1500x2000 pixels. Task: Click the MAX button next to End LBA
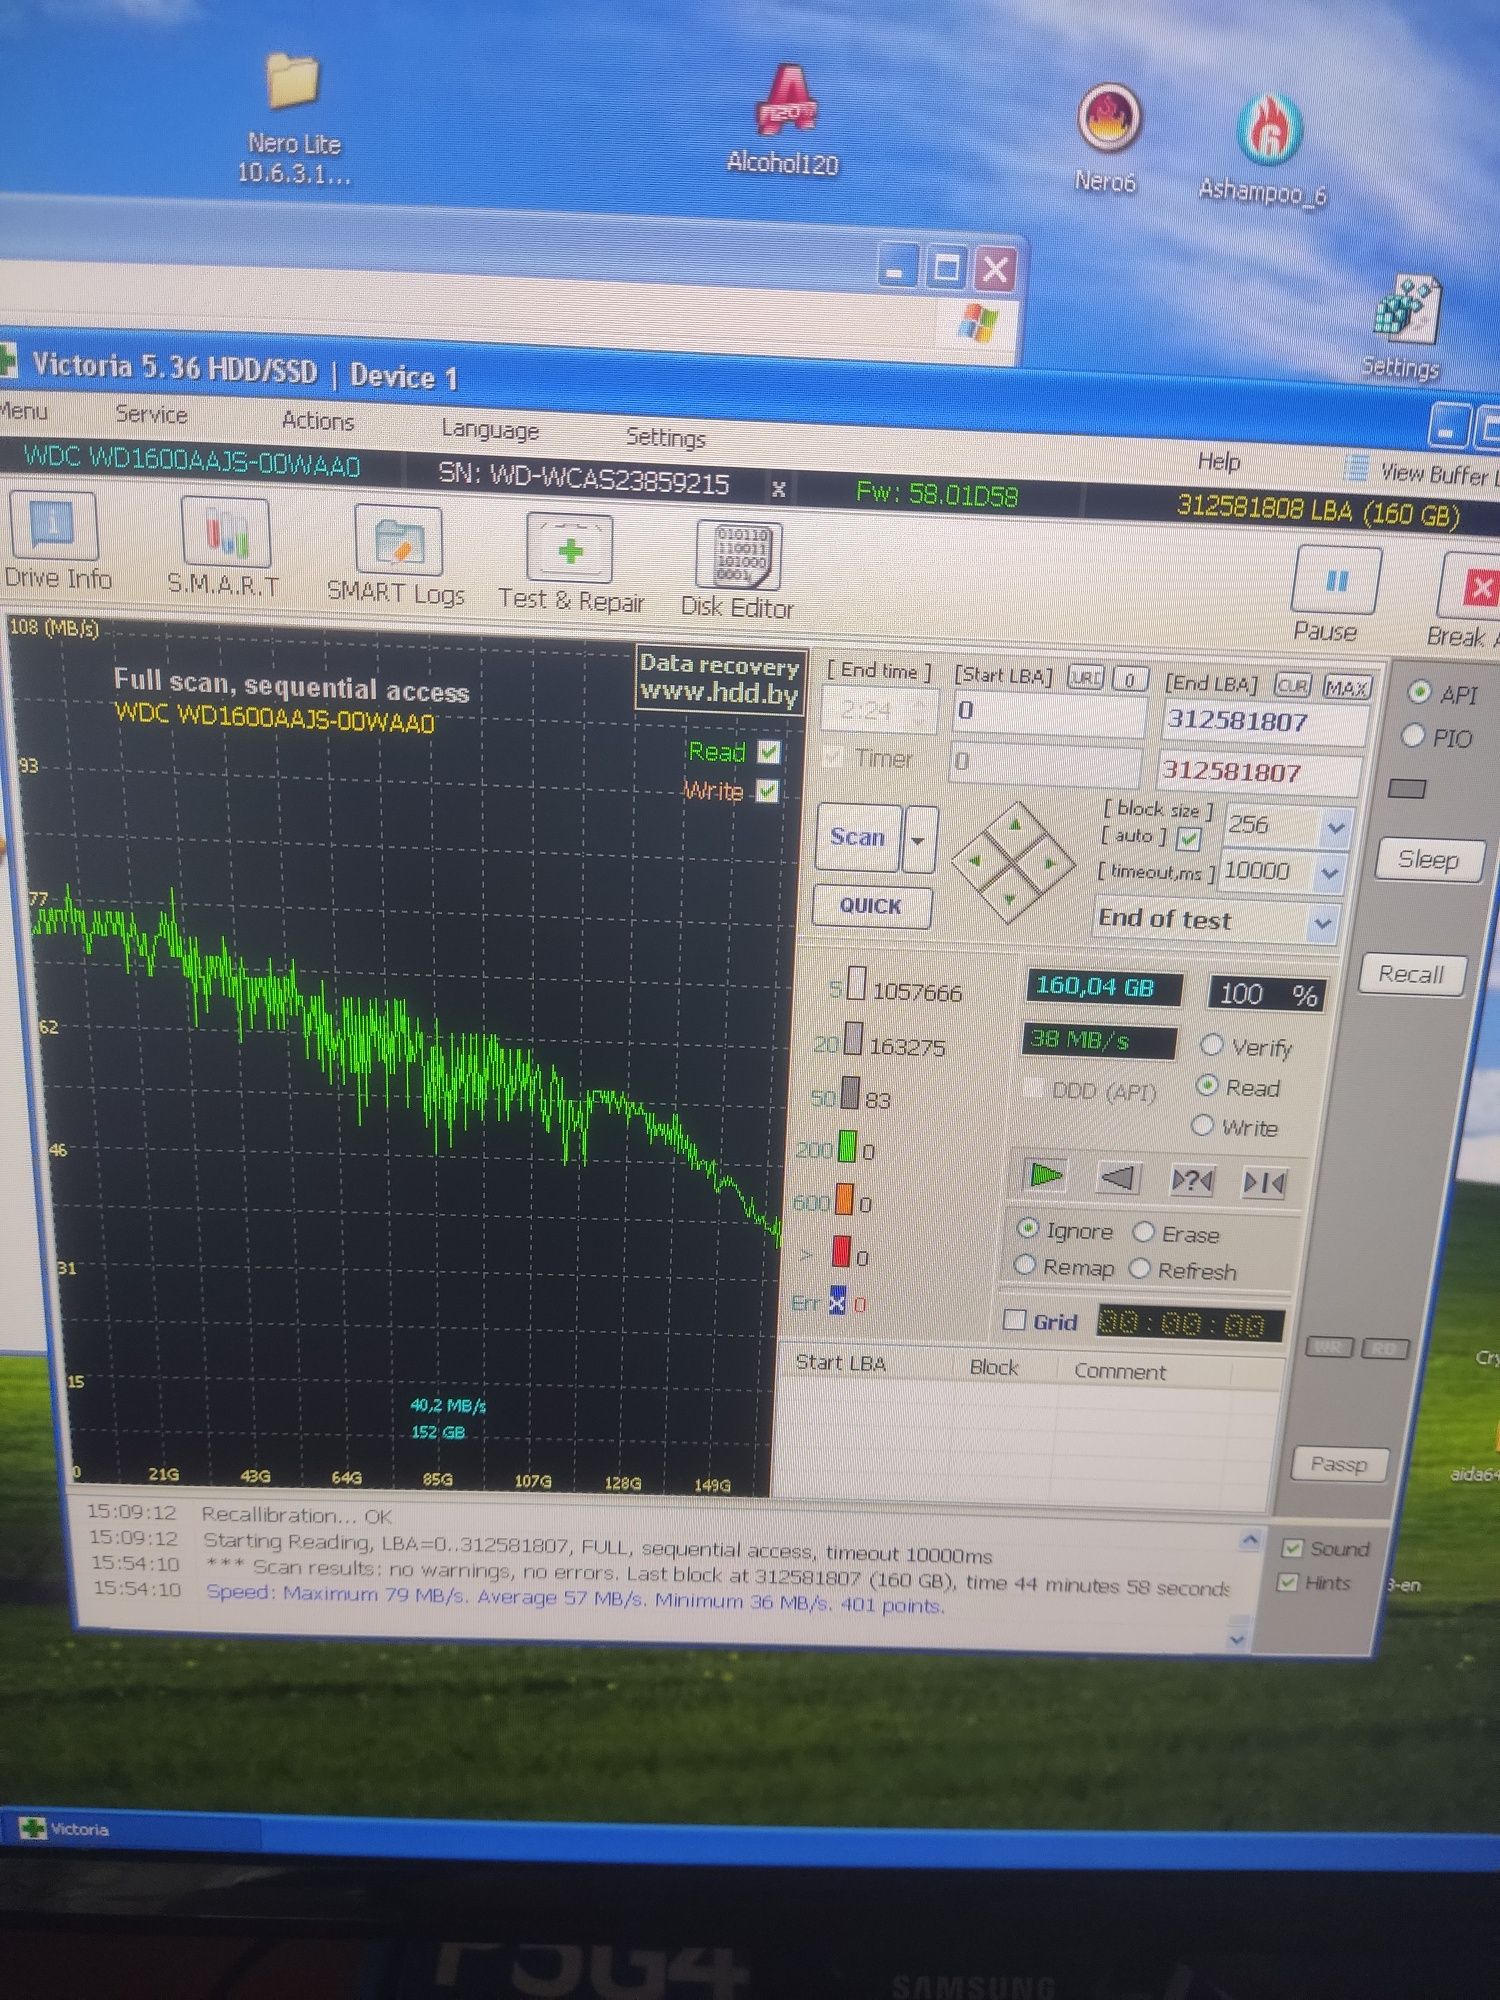point(1346,688)
